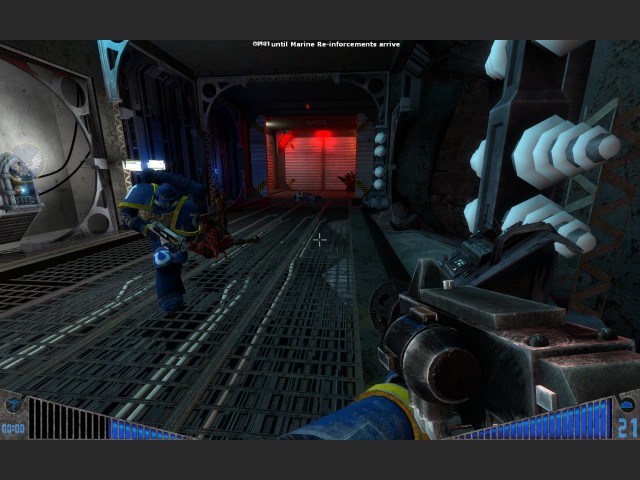Click the crosshair at the screen center
Screen dimensions: 640x480
(320, 240)
